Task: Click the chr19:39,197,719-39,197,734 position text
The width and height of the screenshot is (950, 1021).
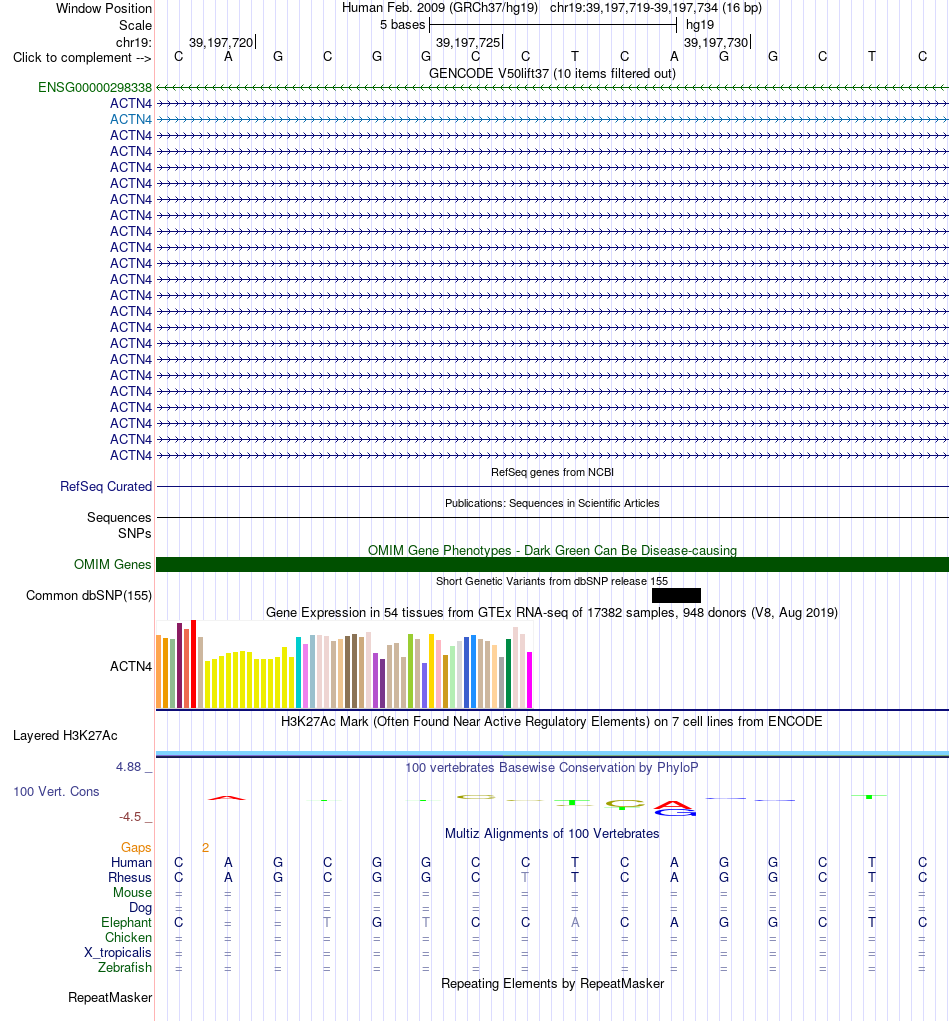Action: point(656,8)
